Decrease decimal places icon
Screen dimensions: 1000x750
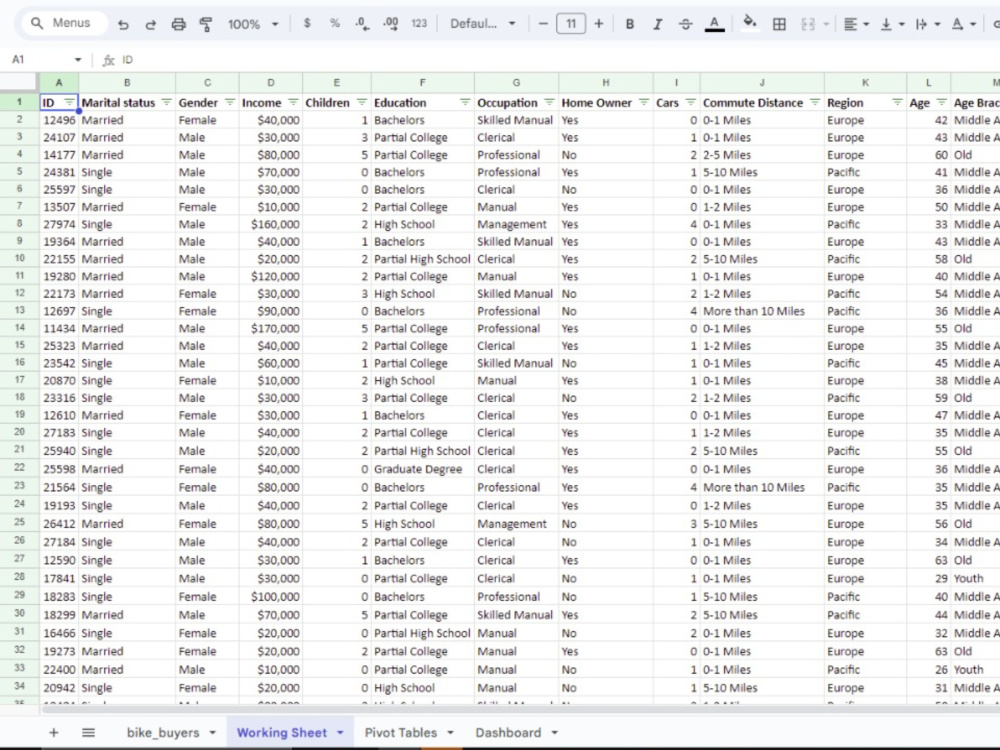(362, 24)
